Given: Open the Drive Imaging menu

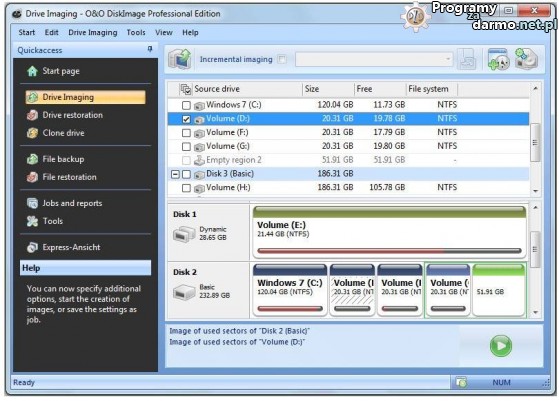Looking at the screenshot, I should point(93,32).
